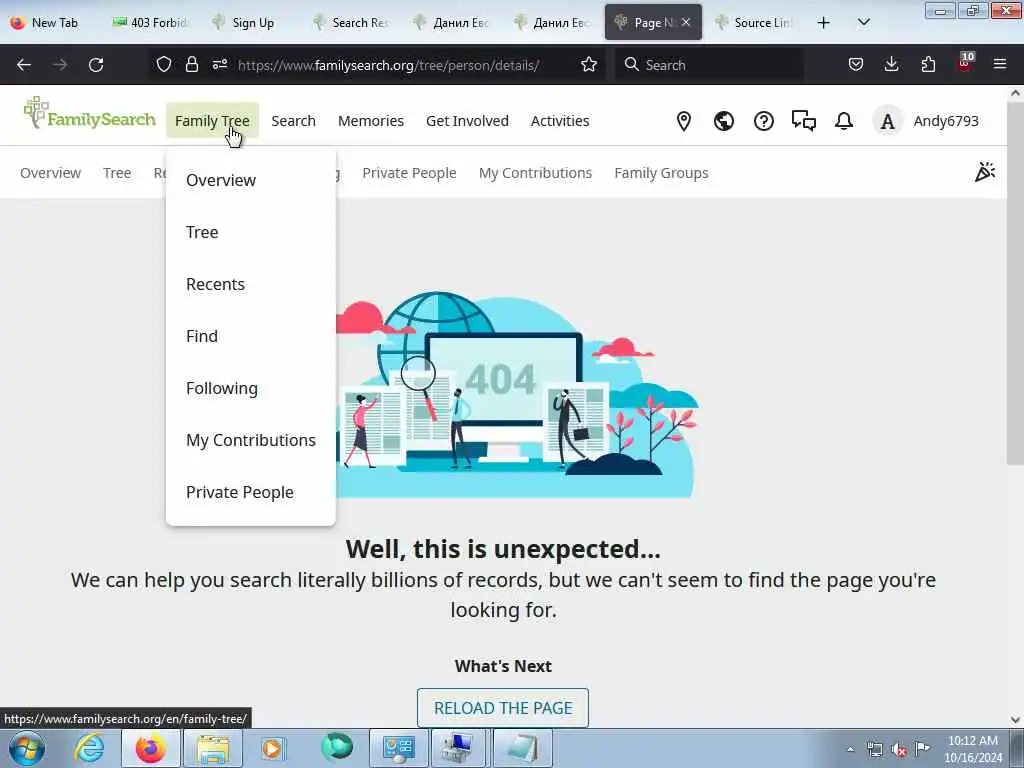This screenshot has width=1024, height=768.
Task: Open the media player taskbar icon
Action: tap(272, 748)
